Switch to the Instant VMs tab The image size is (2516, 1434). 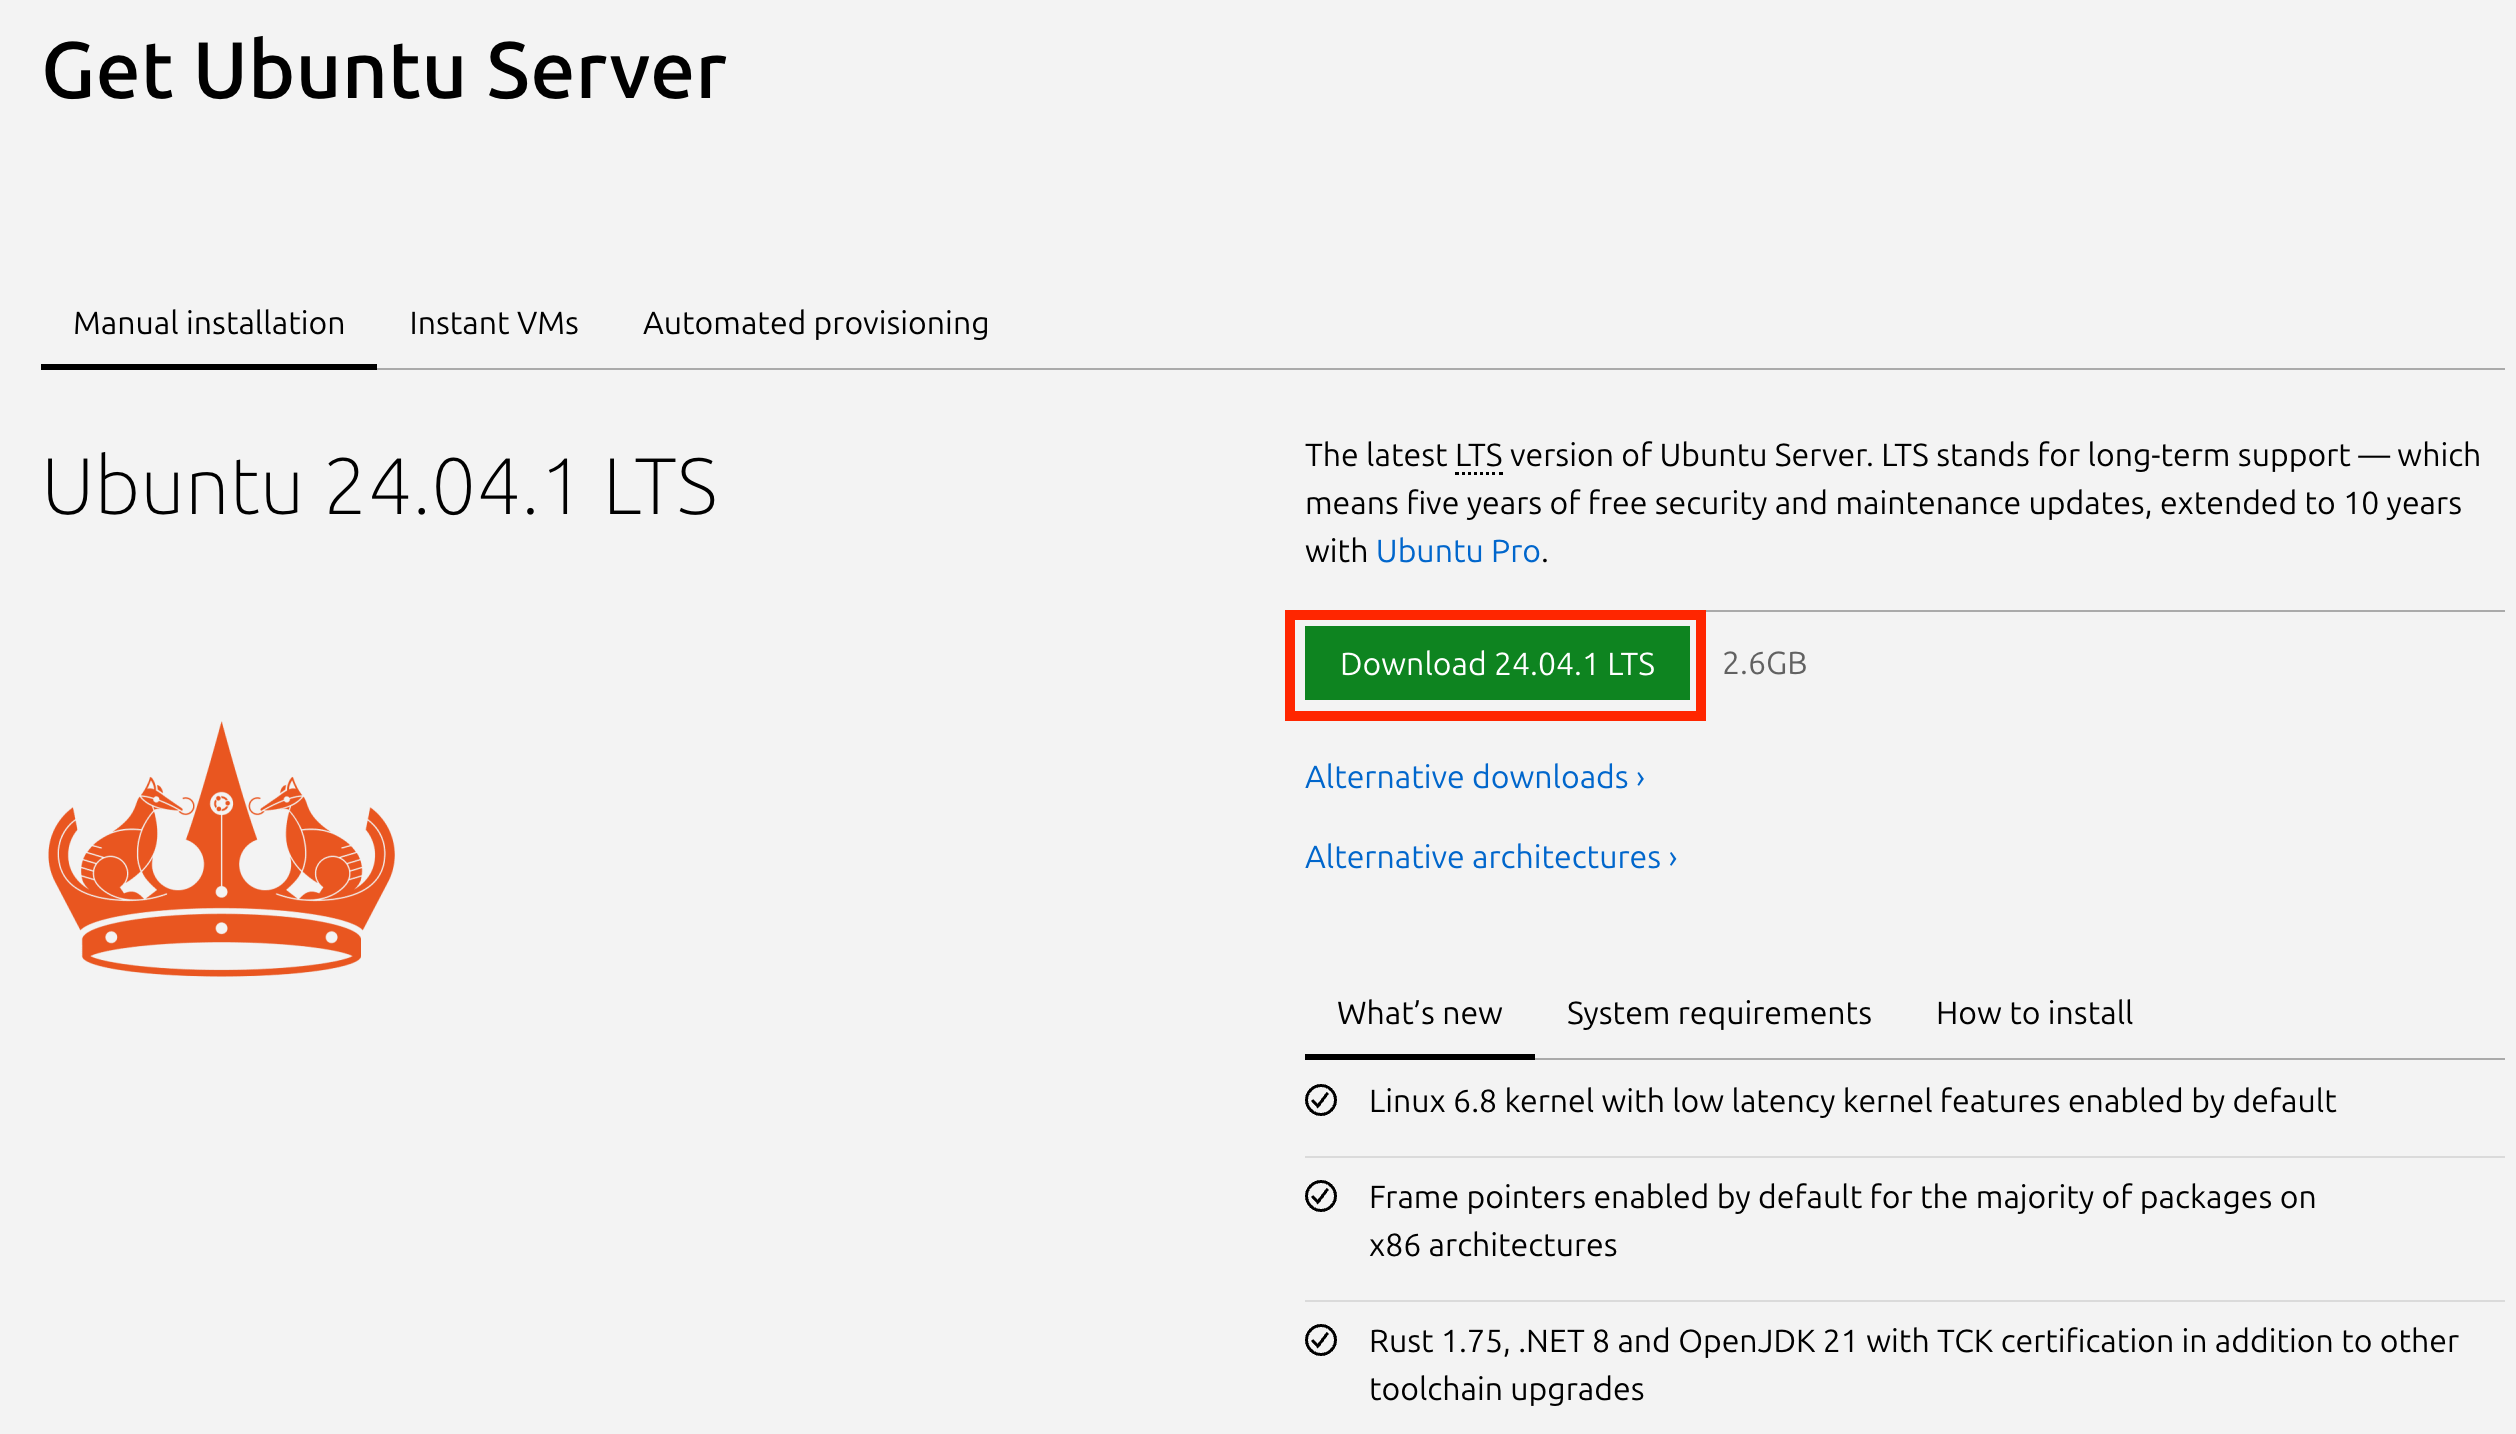[494, 323]
